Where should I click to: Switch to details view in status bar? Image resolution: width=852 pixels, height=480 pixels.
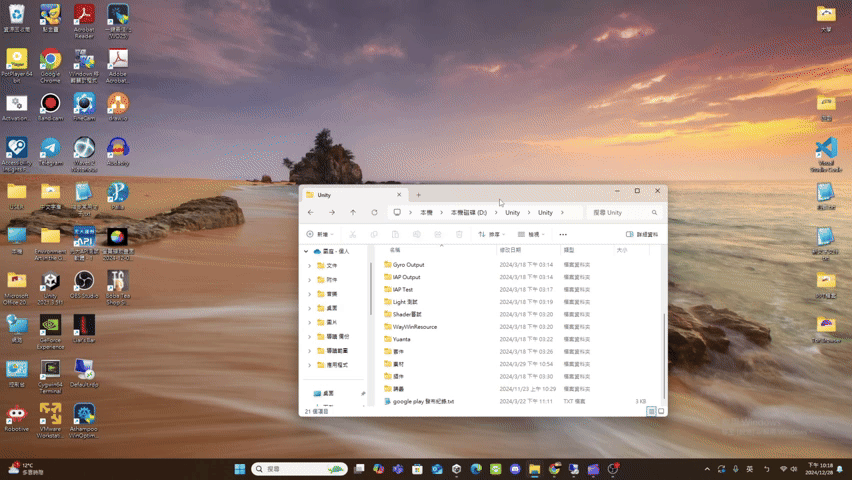pos(651,411)
